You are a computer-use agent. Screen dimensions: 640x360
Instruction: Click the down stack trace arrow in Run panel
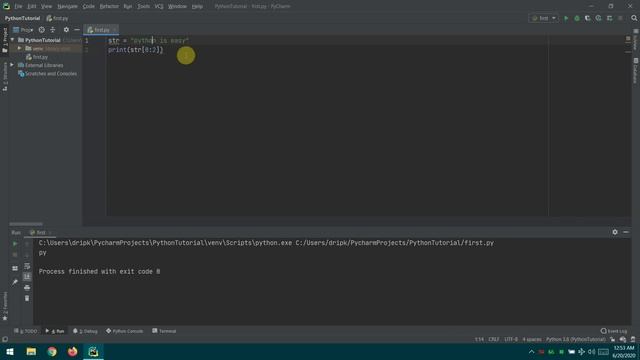(27, 255)
